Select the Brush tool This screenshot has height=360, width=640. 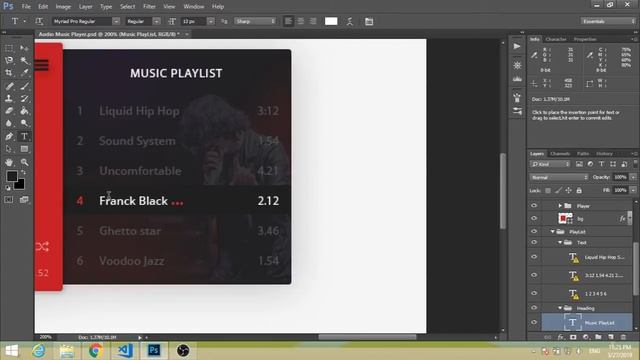coord(24,86)
